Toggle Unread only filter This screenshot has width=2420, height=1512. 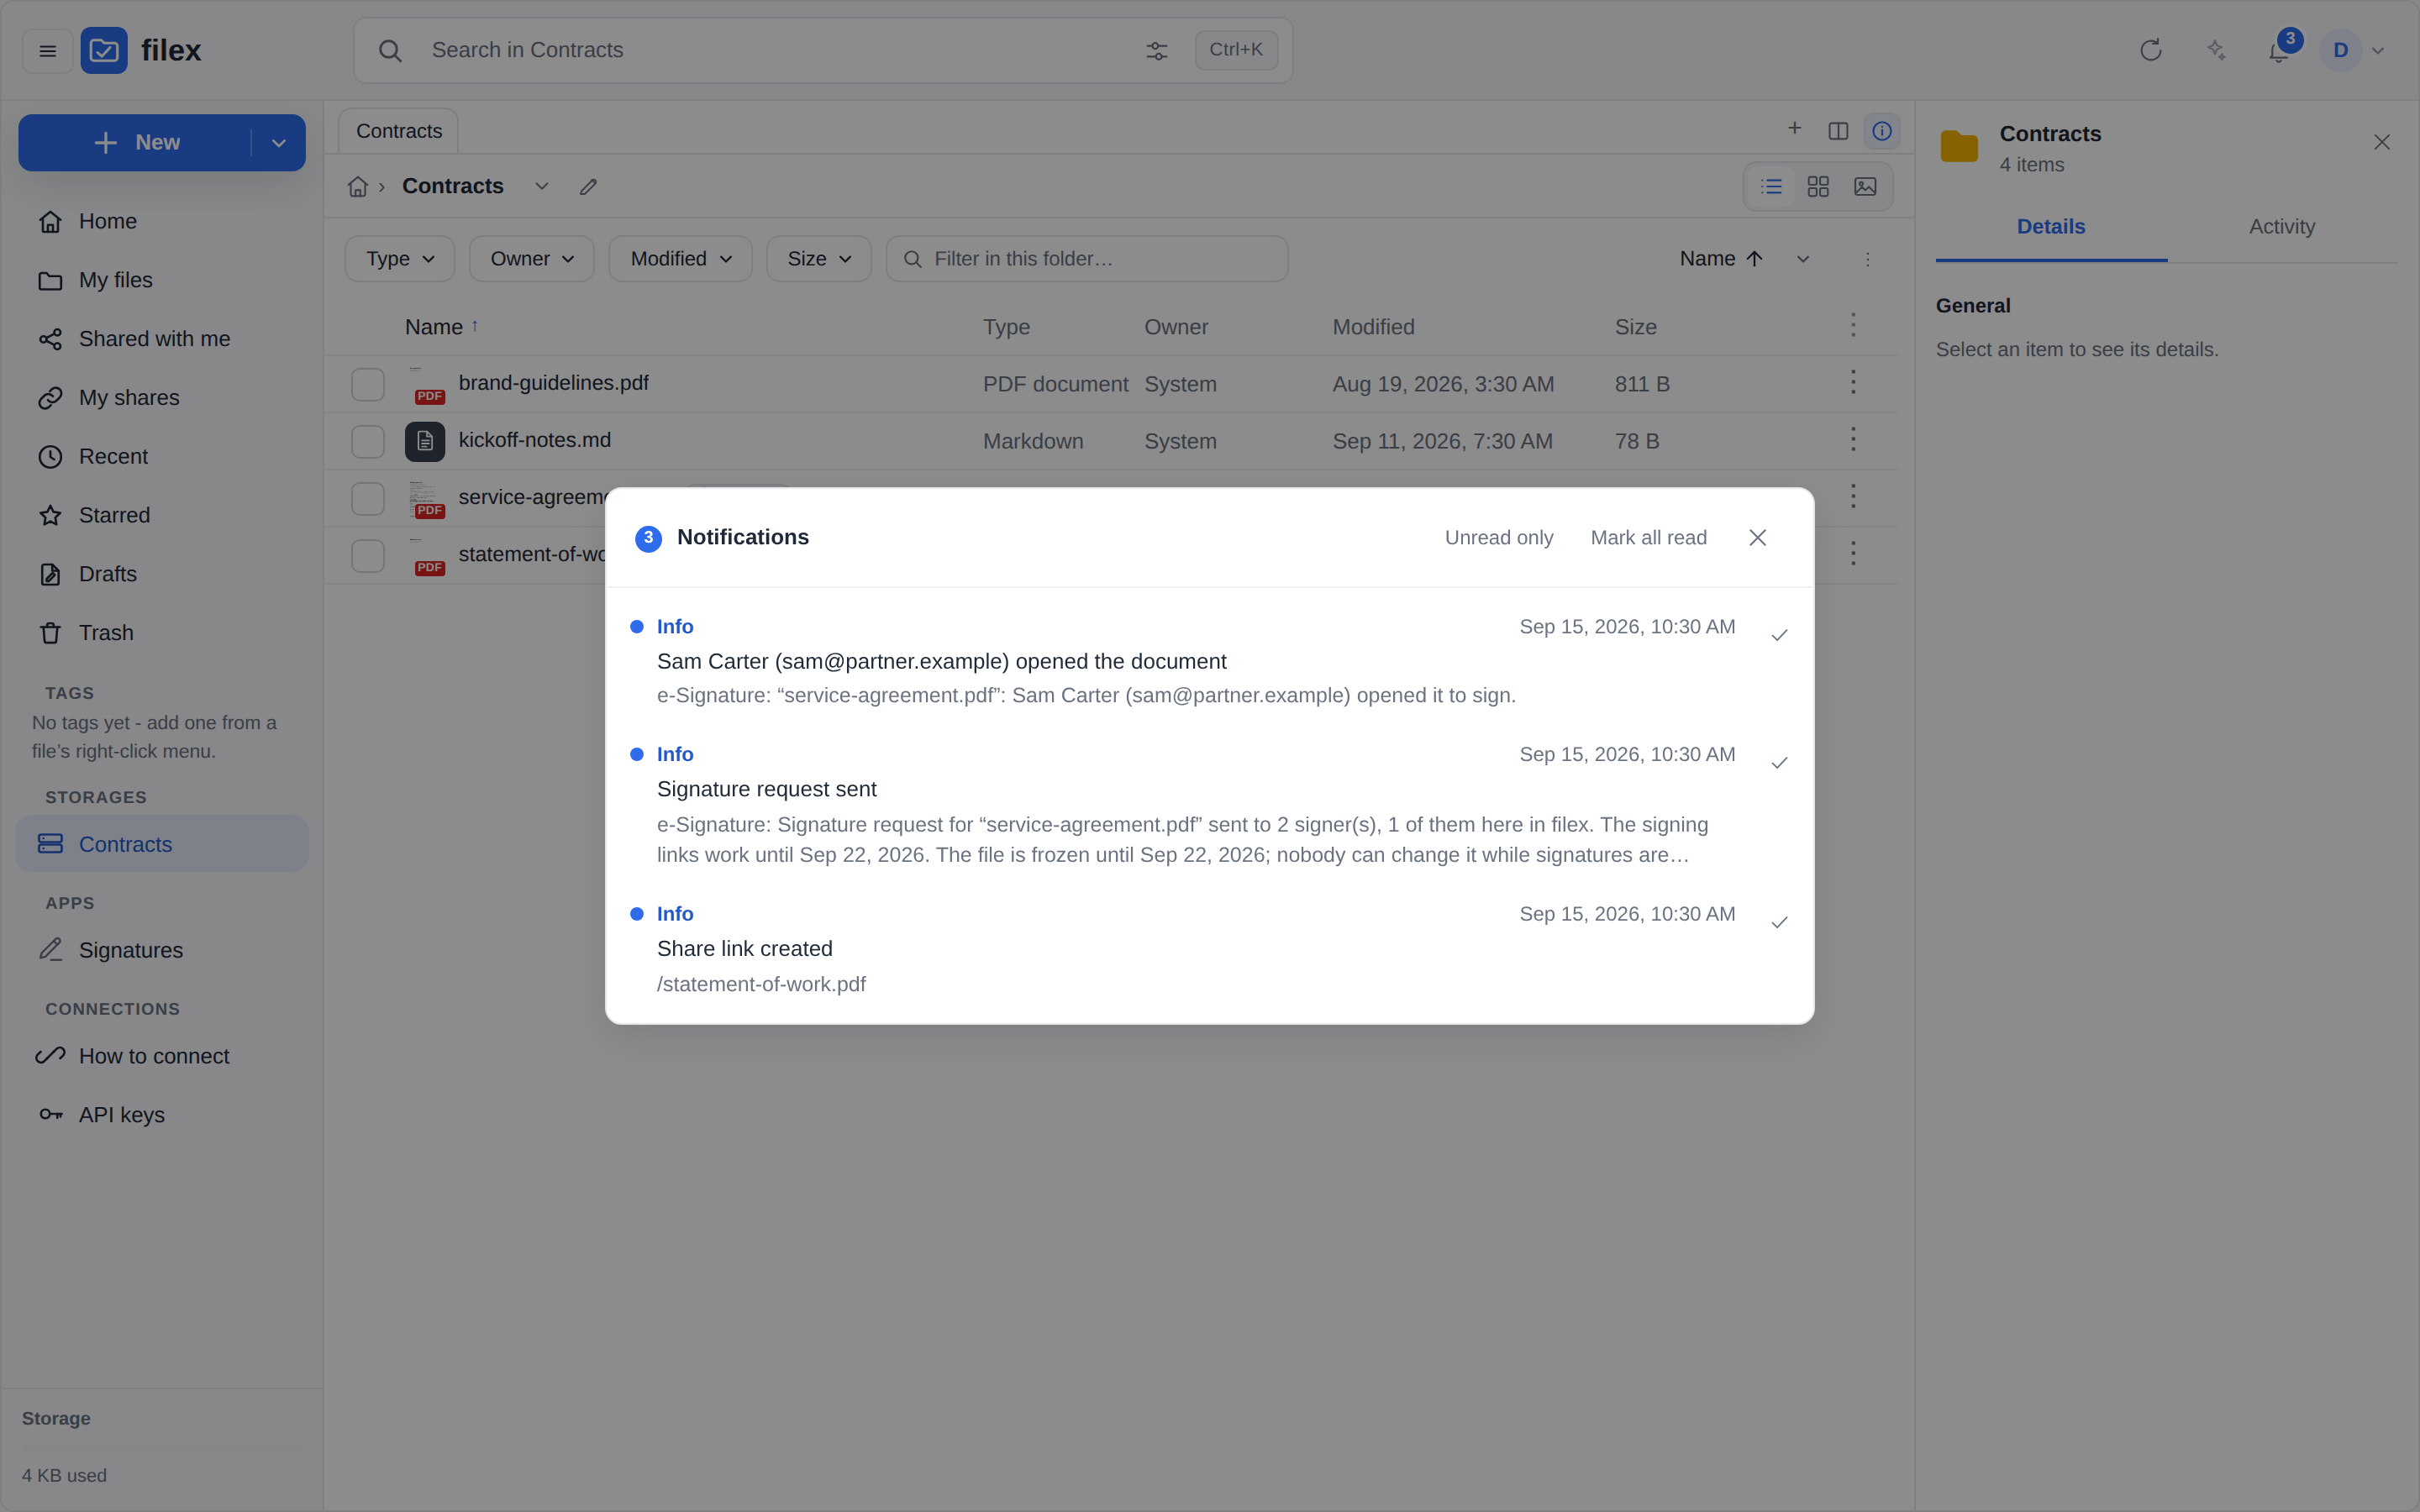pos(1498,538)
